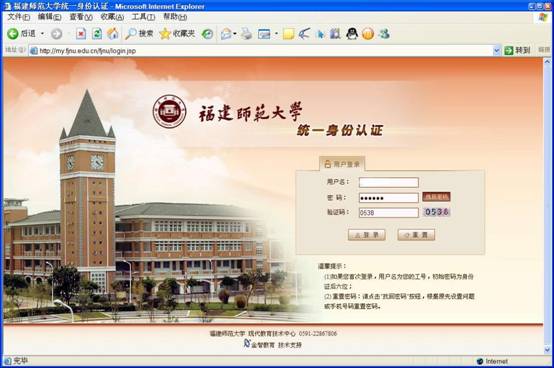This screenshot has height=368, width=554.
Task: Open the 工具 (Tools) menu
Action: pyautogui.click(x=143, y=17)
